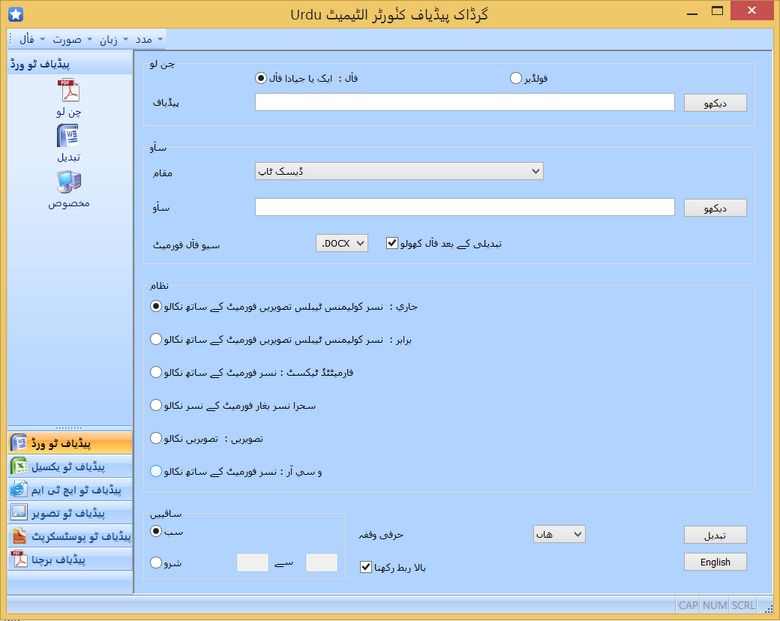This screenshot has height=621, width=780.
Task: Maximize the converter window
Action: click(x=717, y=12)
